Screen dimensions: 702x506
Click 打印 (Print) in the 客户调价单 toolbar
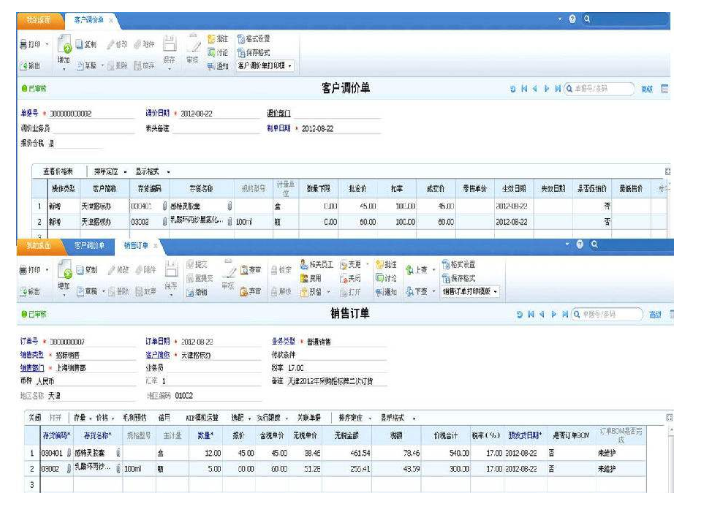(x=30, y=44)
